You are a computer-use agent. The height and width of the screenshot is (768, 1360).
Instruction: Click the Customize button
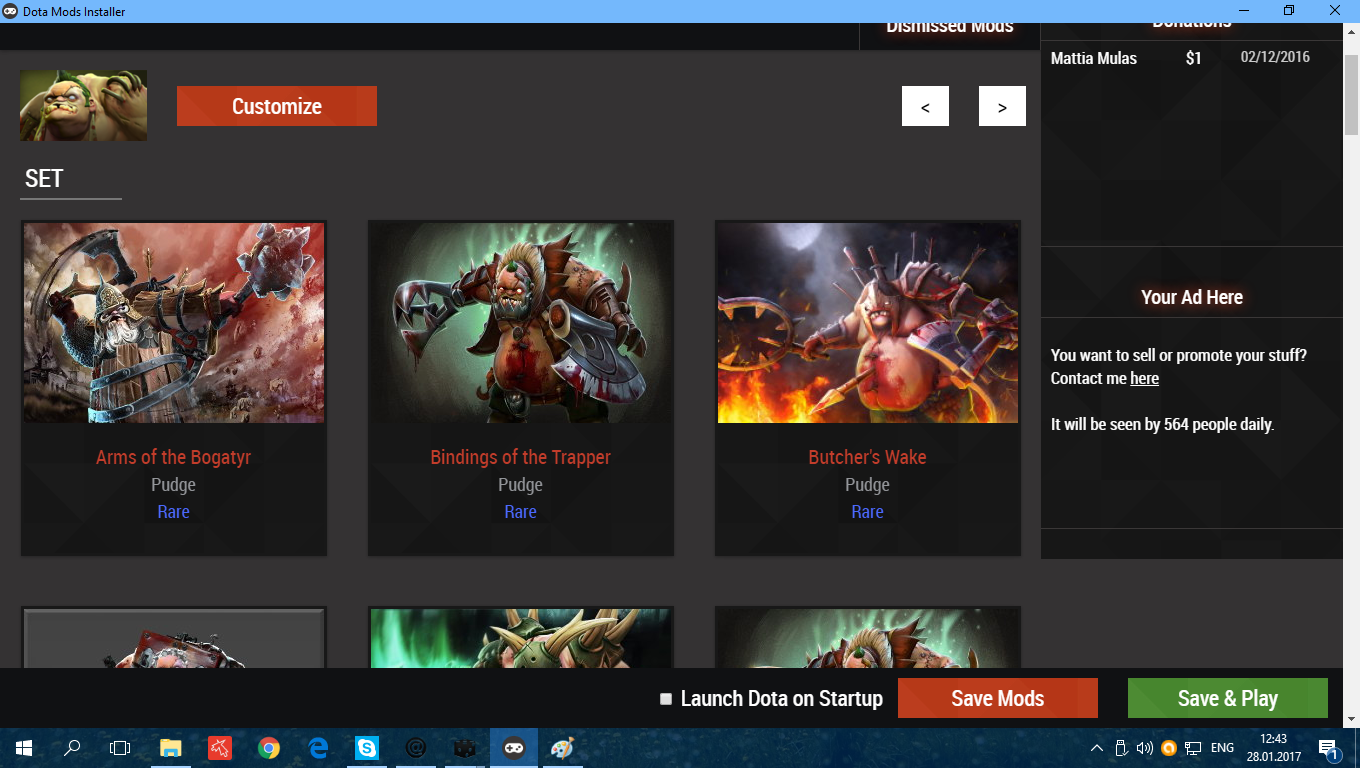point(277,106)
